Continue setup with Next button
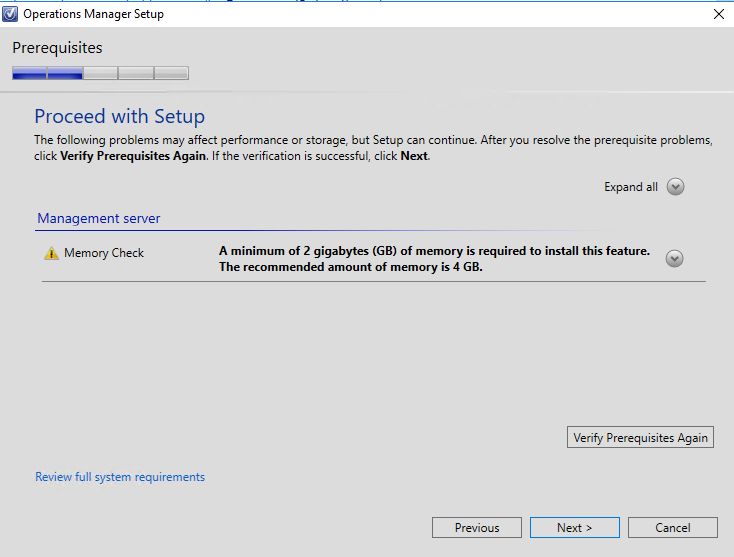The width and height of the screenshot is (734, 557). point(574,528)
